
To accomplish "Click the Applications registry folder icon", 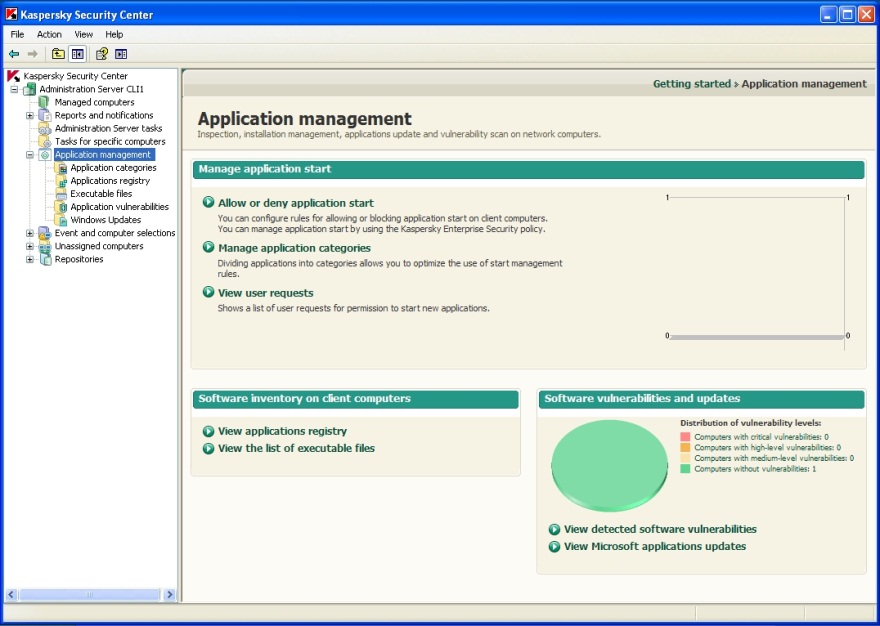I will coord(61,181).
